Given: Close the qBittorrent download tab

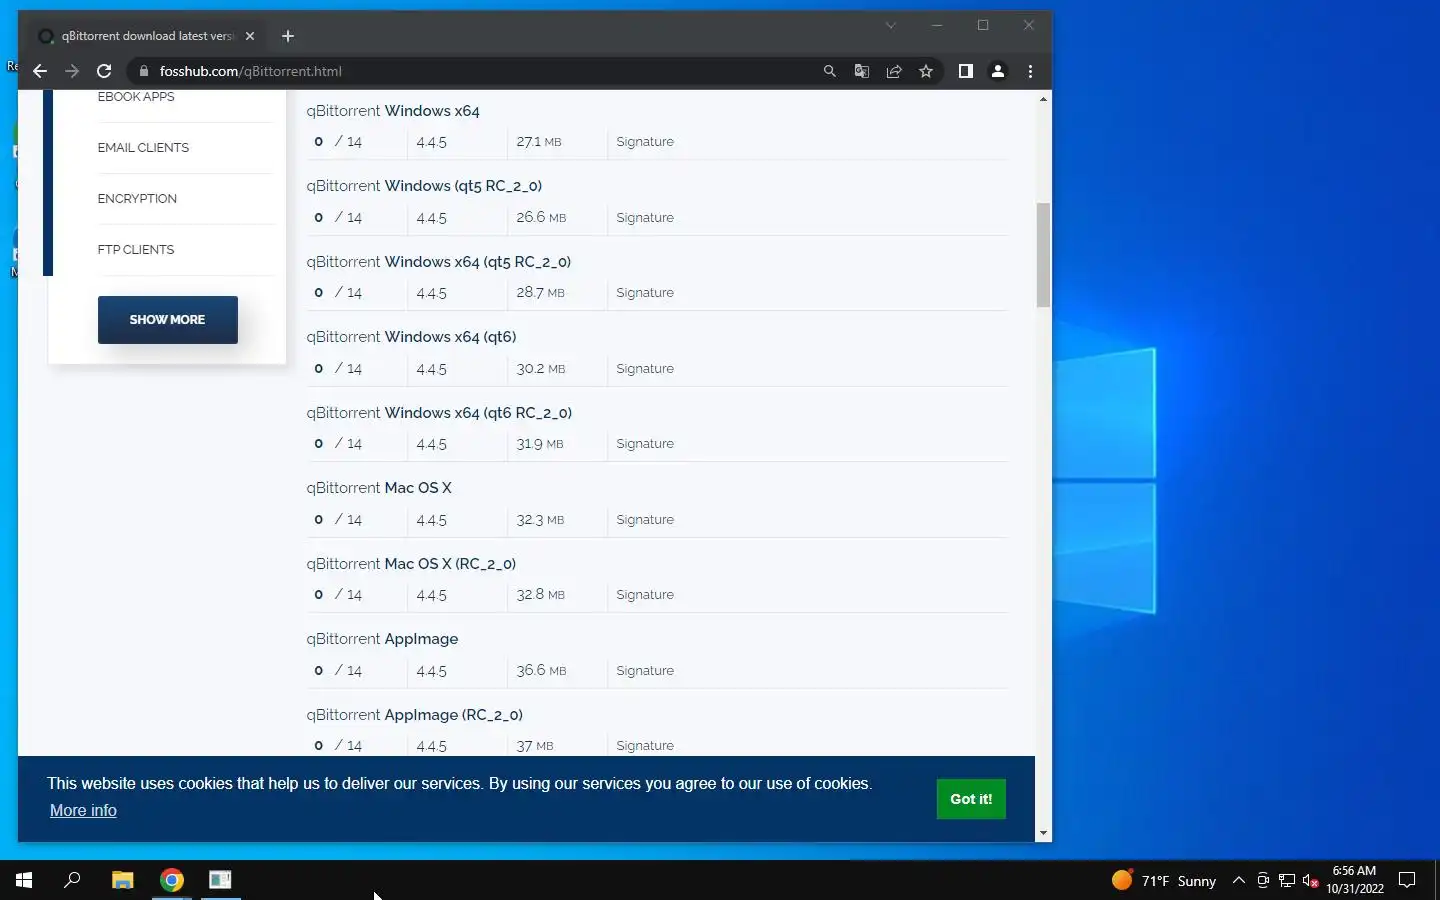Looking at the screenshot, I should (x=250, y=36).
